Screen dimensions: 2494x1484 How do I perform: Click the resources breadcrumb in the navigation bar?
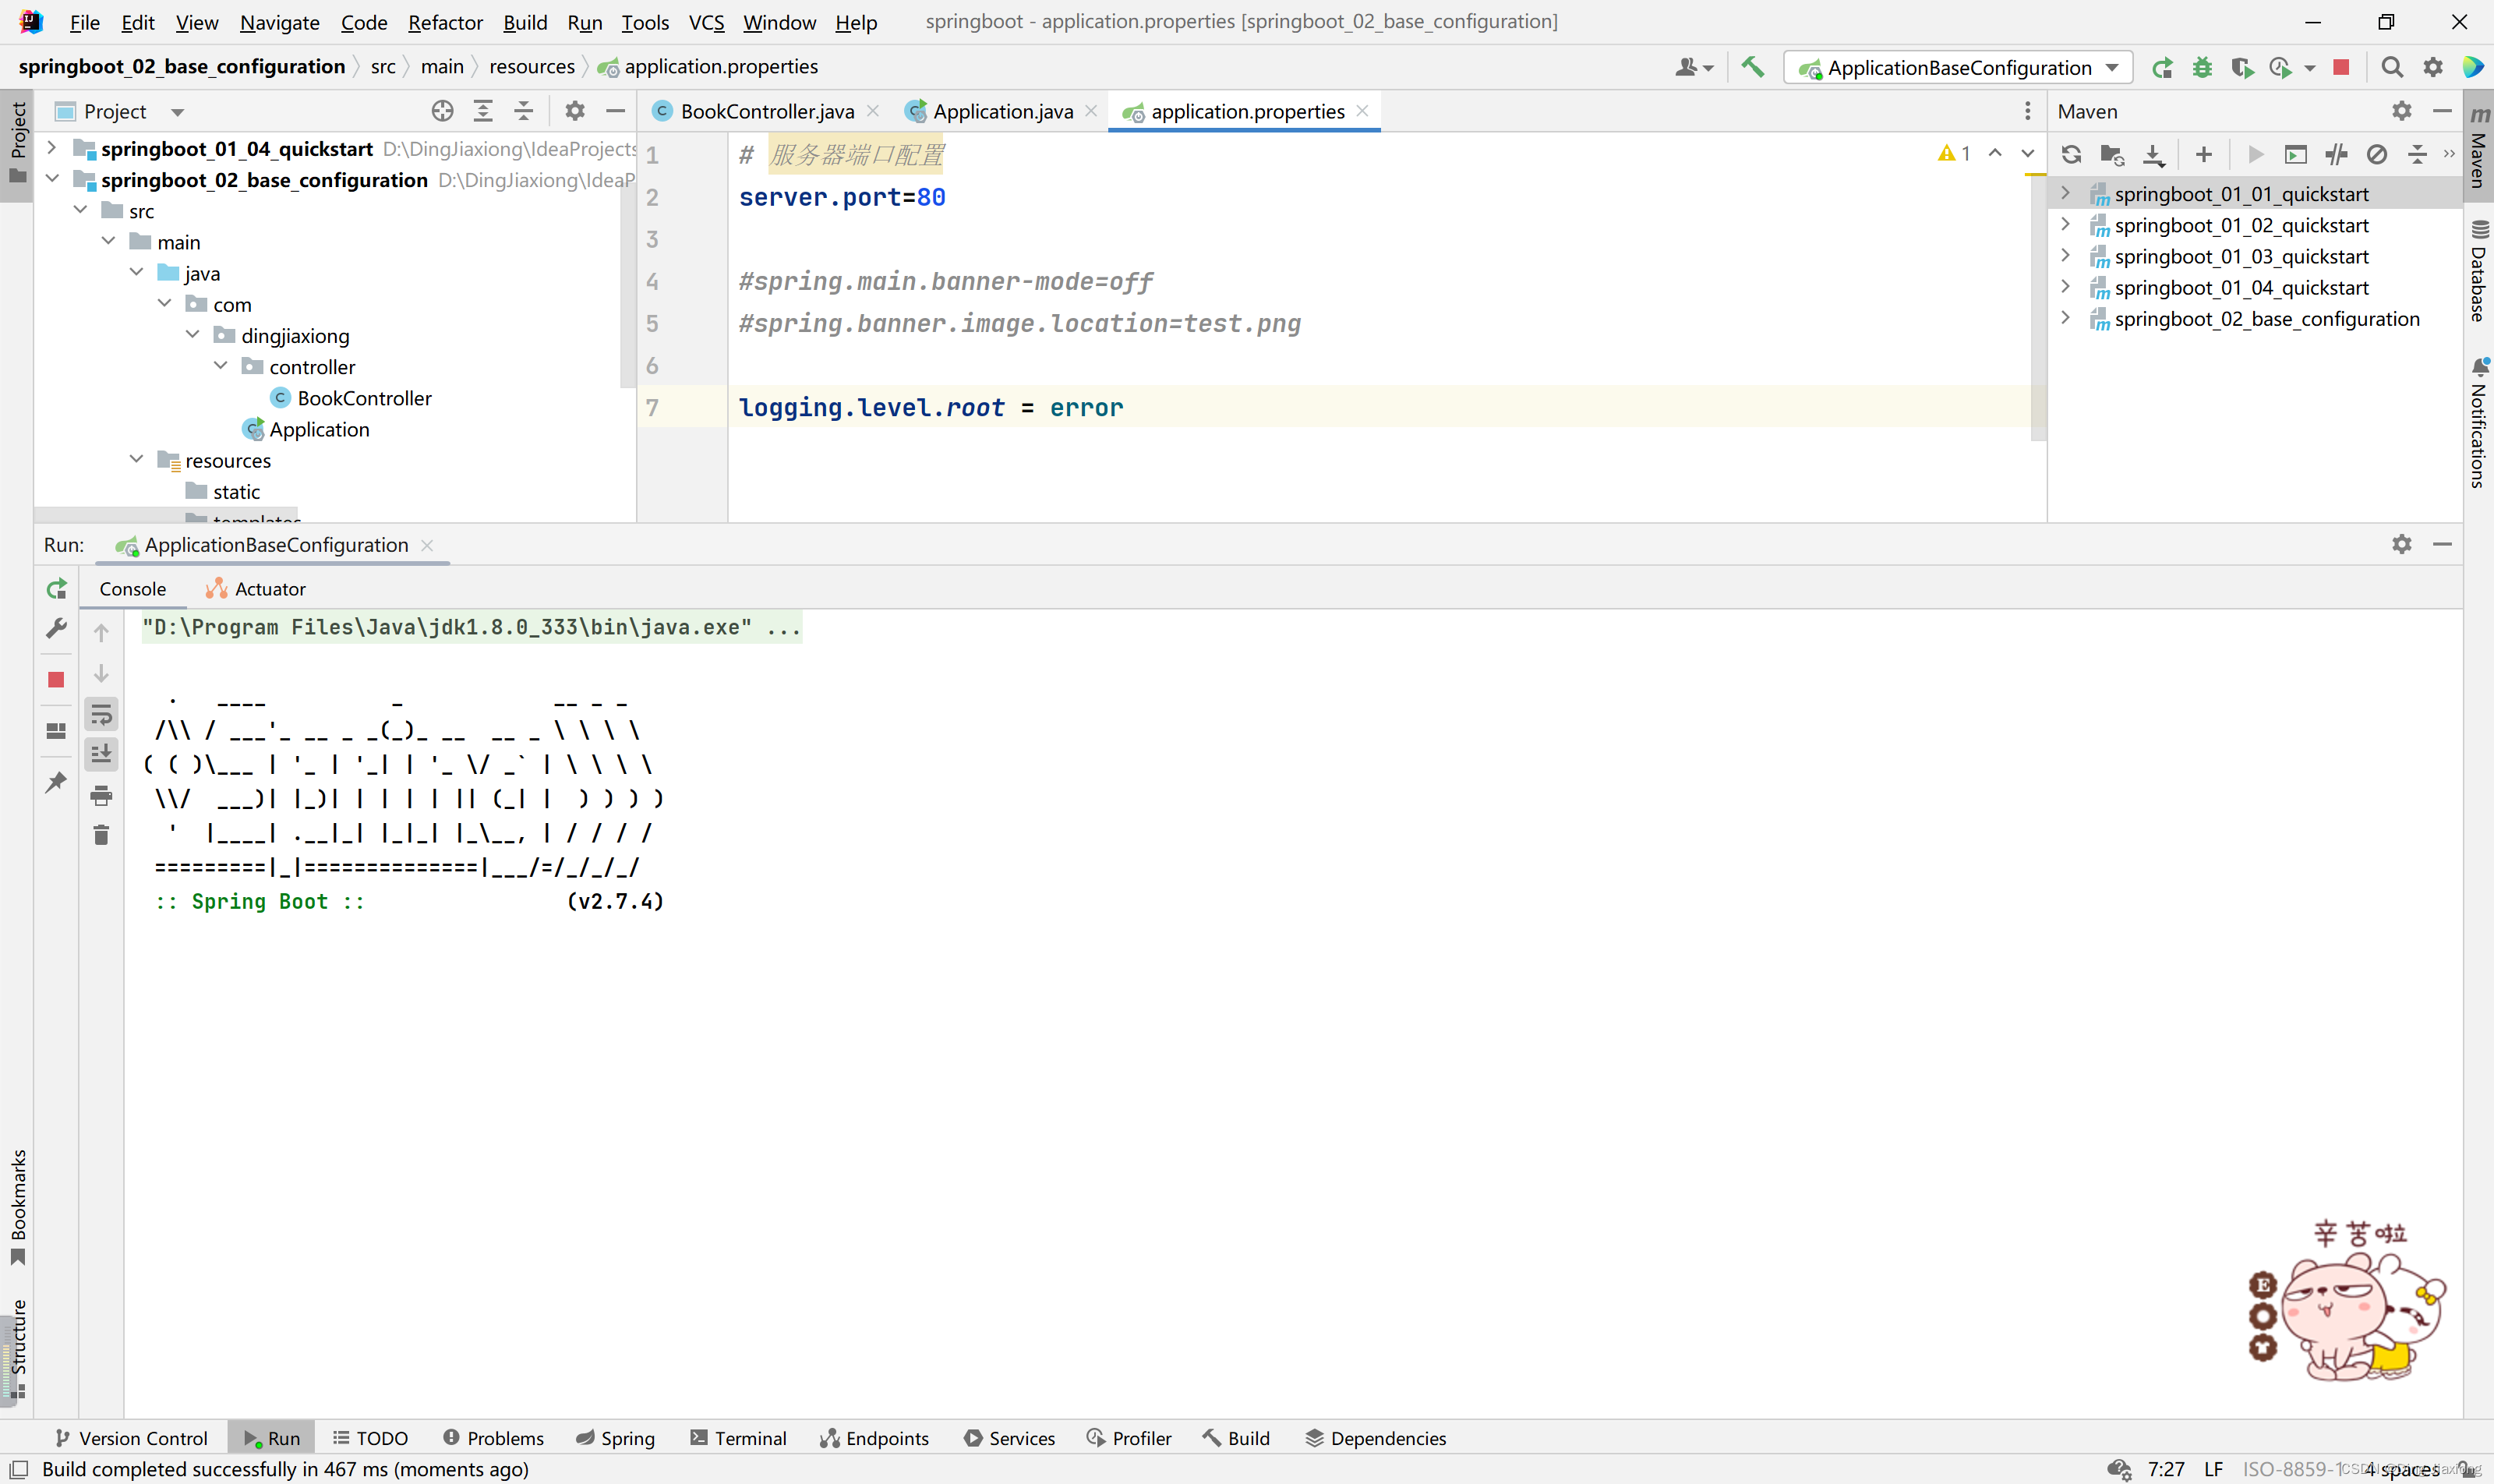click(x=532, y=66)
